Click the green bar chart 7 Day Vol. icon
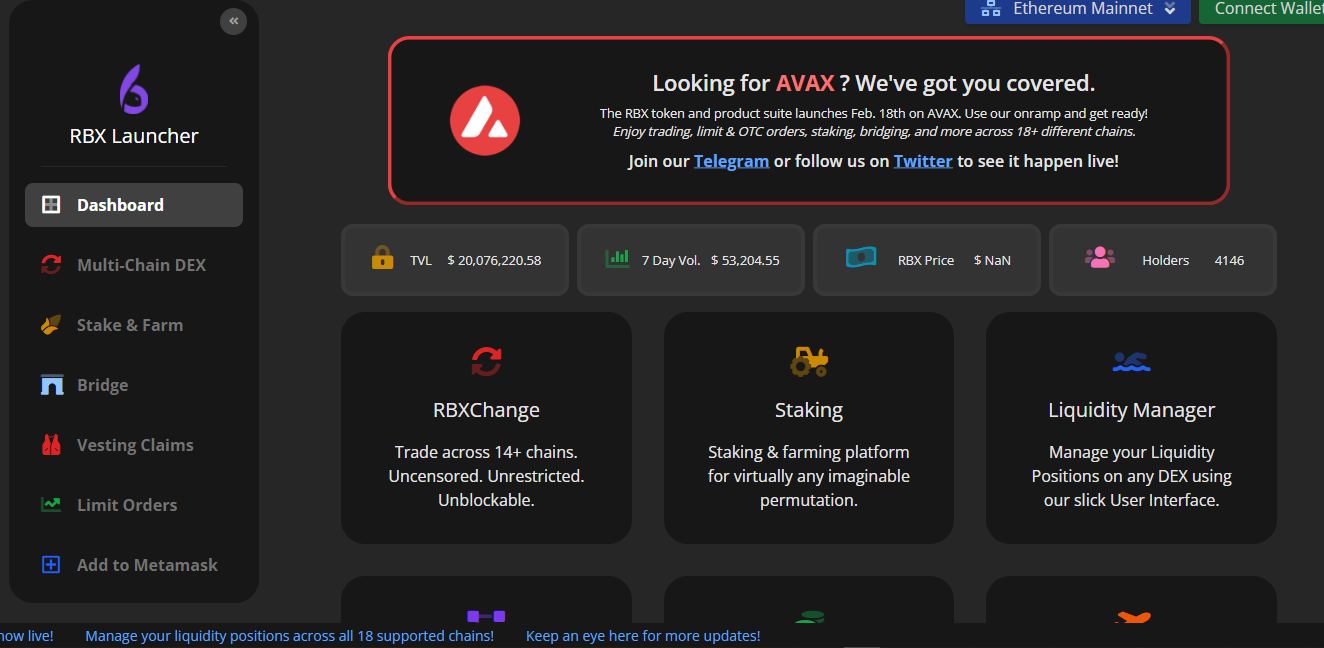This screenshot has width=1324, height=648. click(x=617, y=259)
